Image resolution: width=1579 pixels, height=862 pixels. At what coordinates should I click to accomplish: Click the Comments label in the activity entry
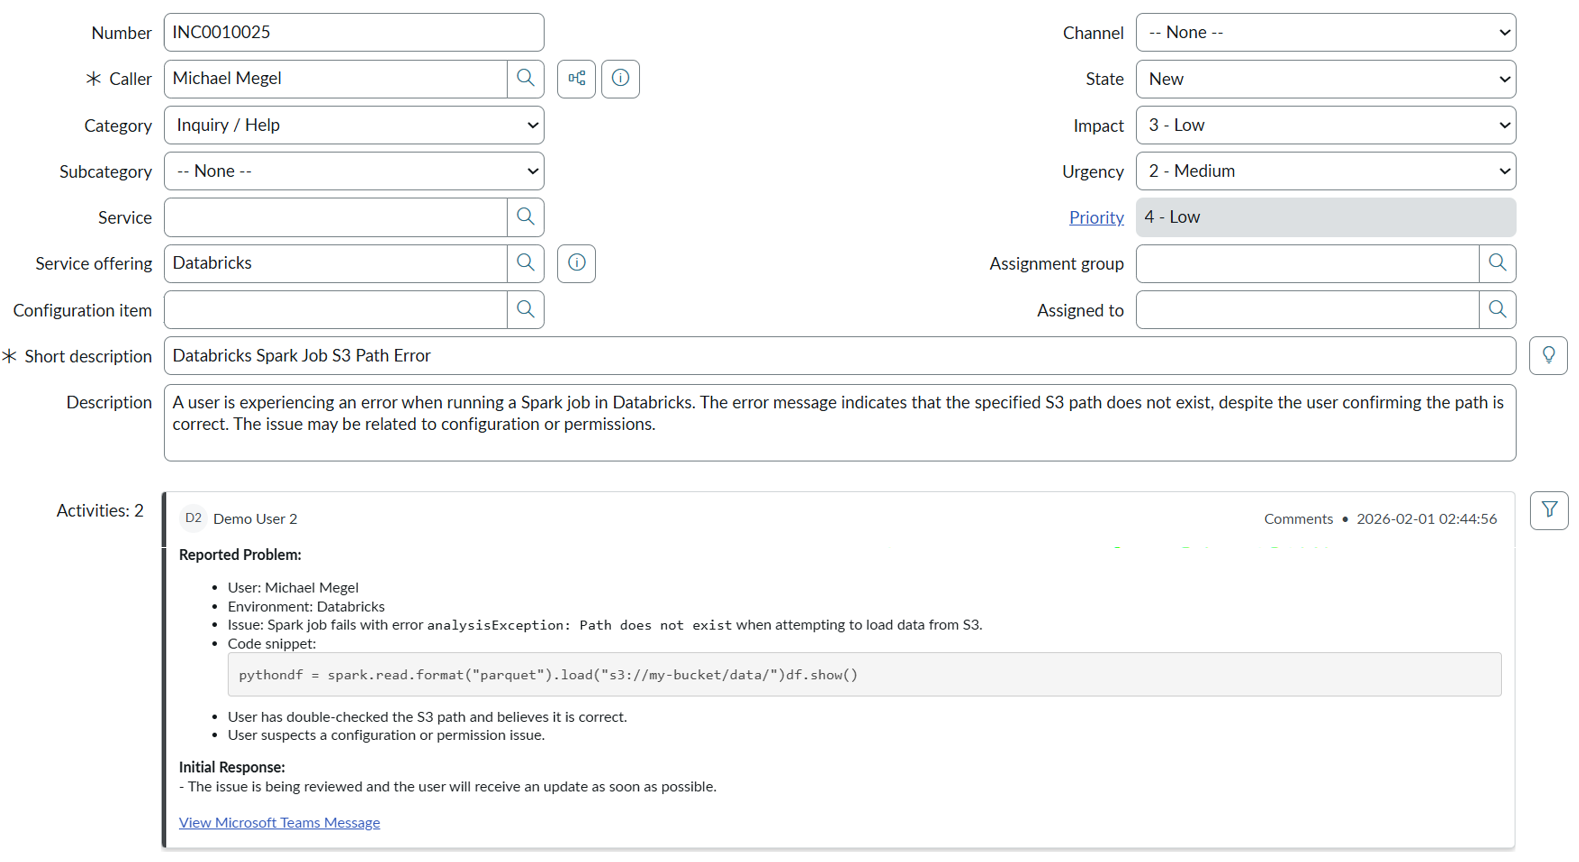(x=1298, y=519)
